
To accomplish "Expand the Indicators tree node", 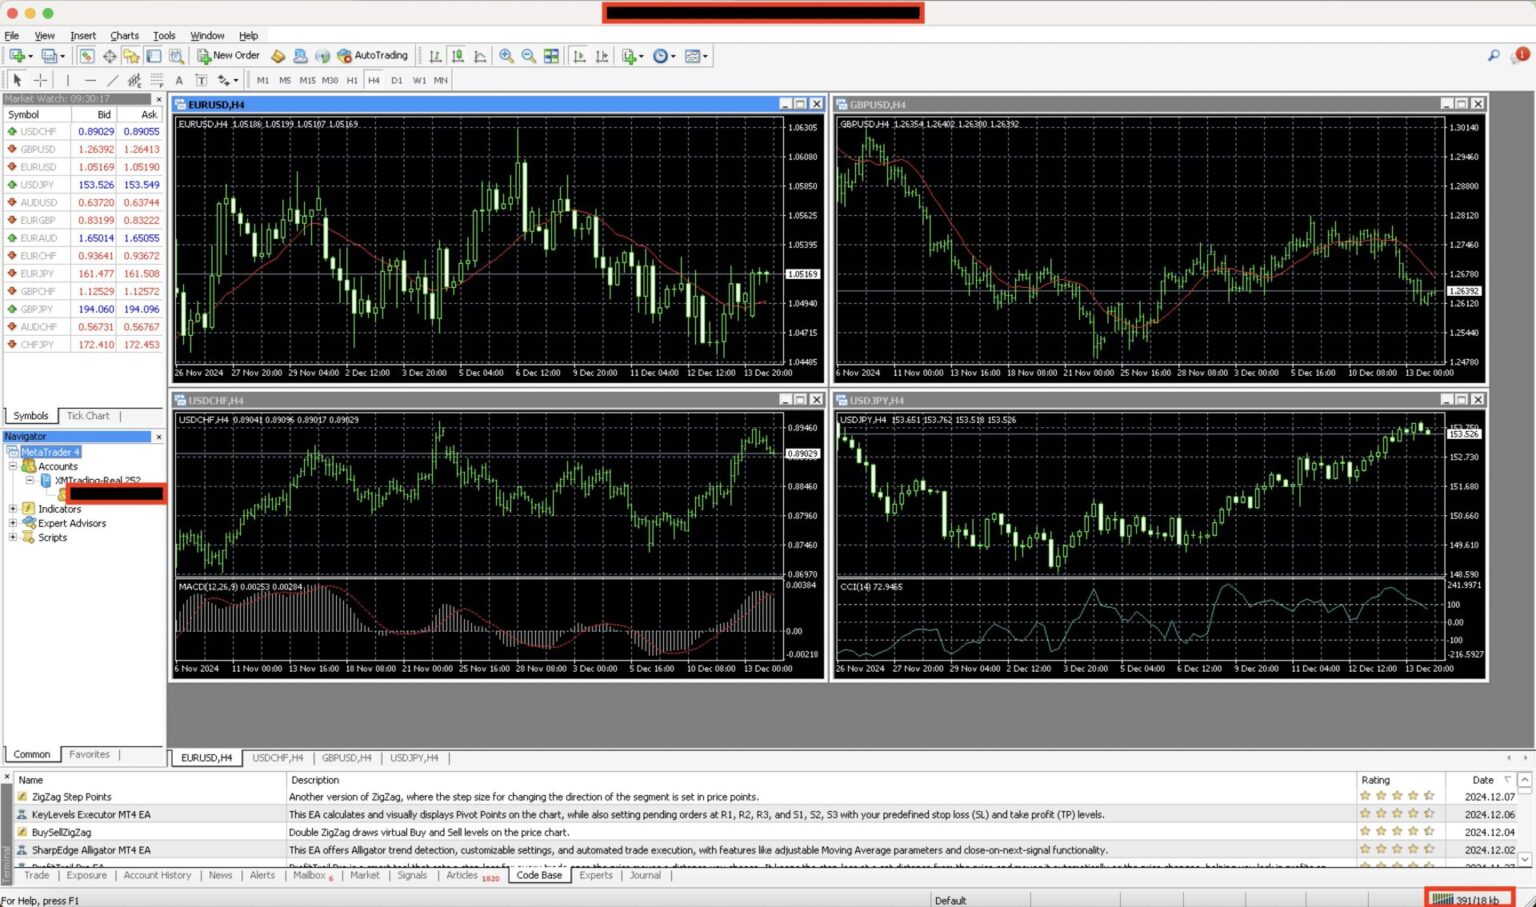I will 13,509.
